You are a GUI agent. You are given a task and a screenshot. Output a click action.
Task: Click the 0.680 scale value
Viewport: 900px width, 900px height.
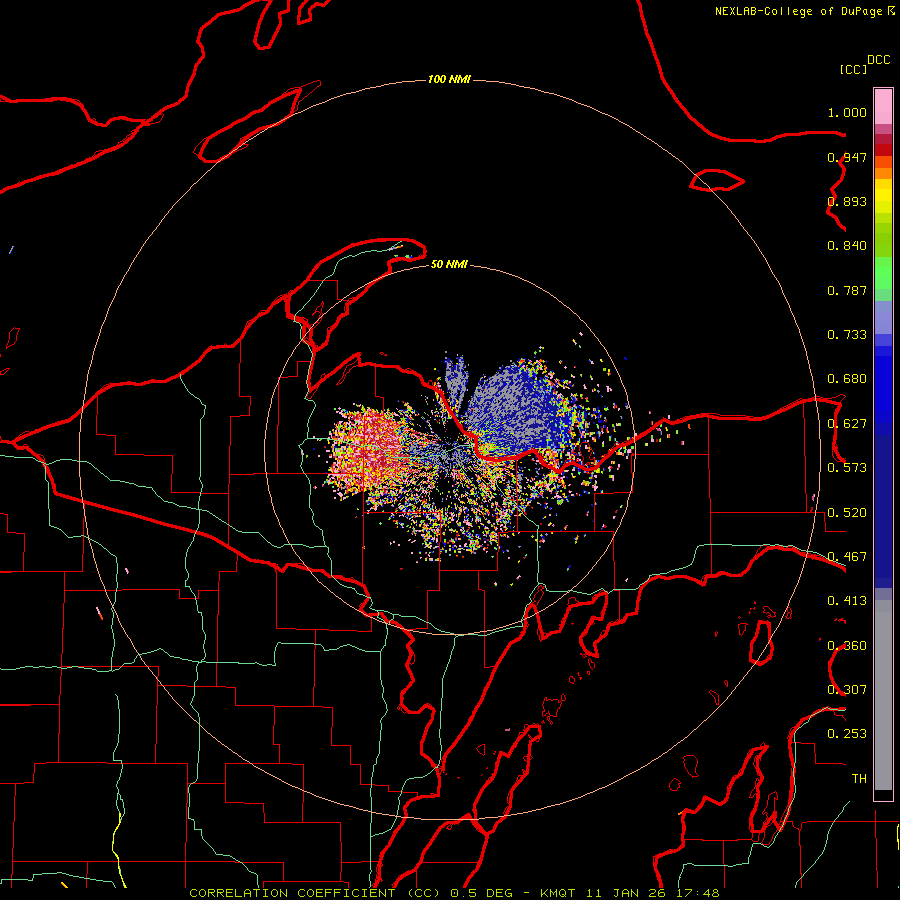click(847, 379)
